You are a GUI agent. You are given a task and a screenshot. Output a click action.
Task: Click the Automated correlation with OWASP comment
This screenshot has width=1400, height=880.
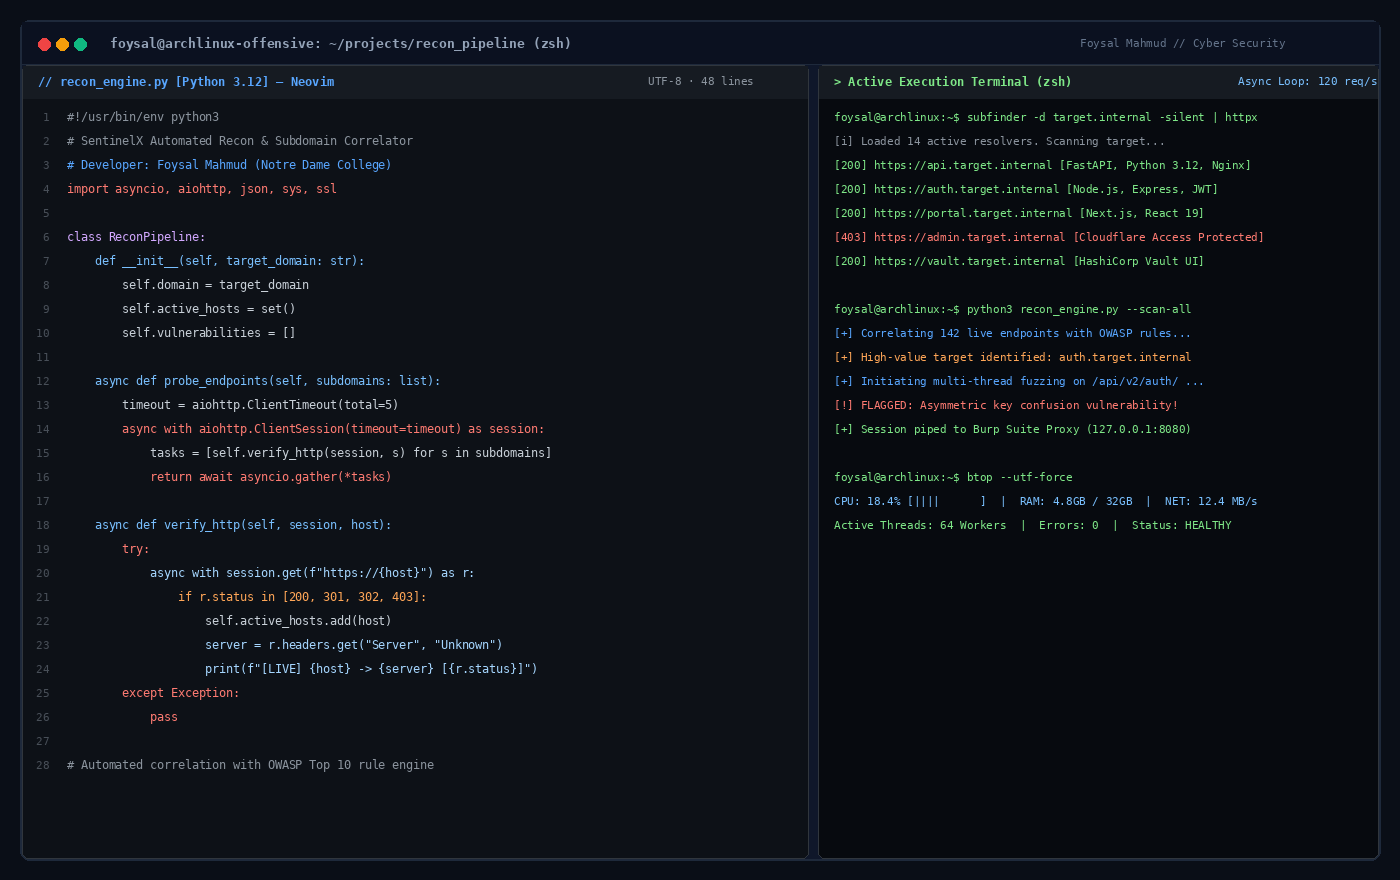250,765
